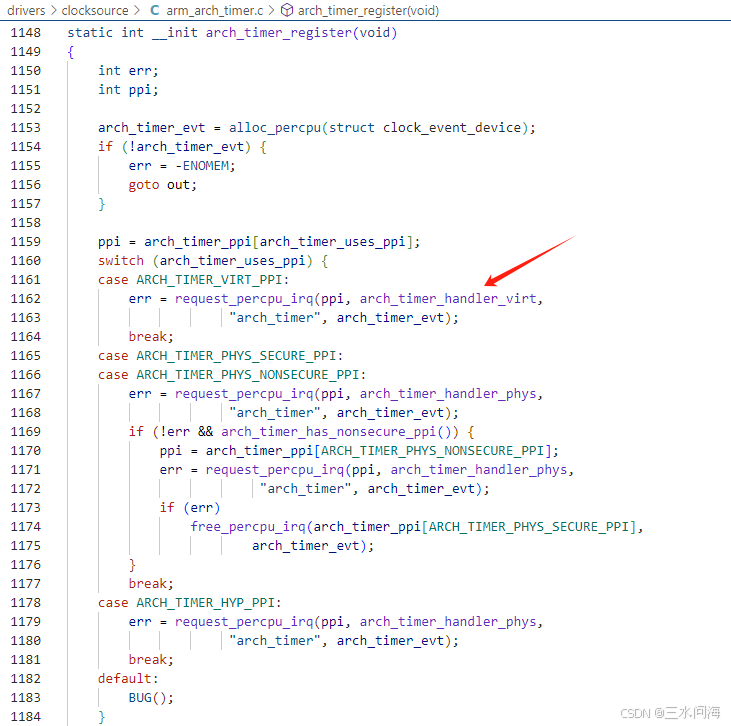Screen dimensions: 731x726
Task: Click line number 1153 in gutter
Action: point(26,128)
